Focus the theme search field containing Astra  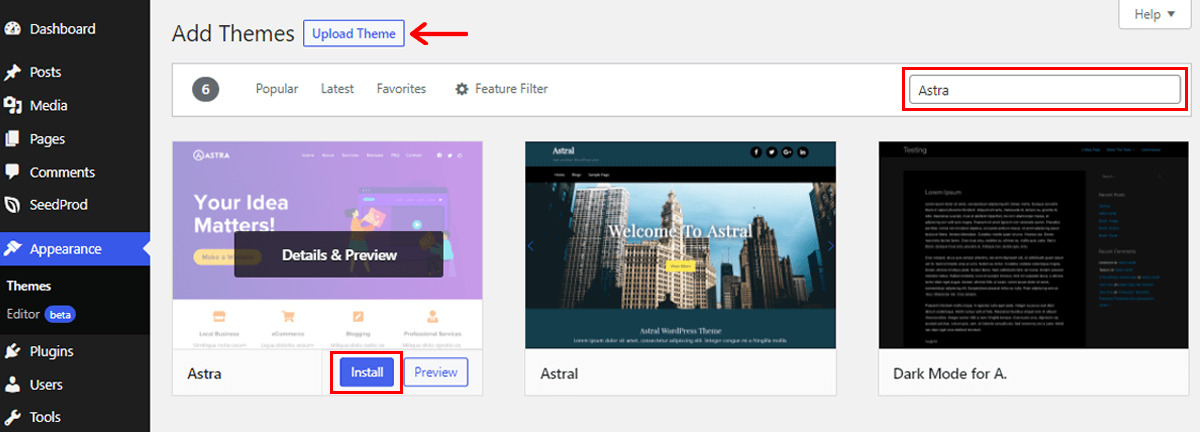(1044, 89)
